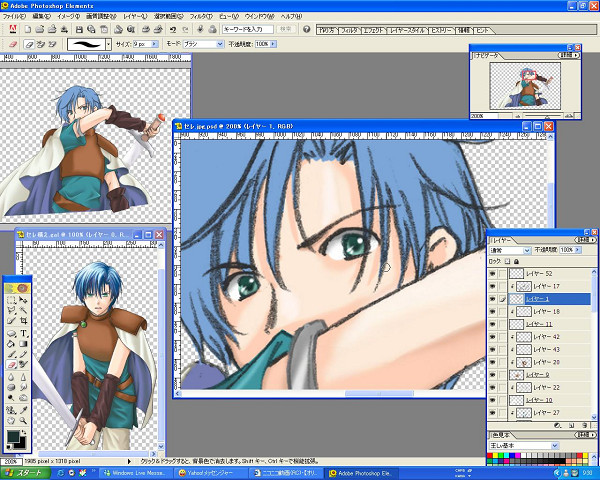Select the Blur (droplet) tool
The height and width of the screenshot is (480, 600).
[x=11, y=377]
